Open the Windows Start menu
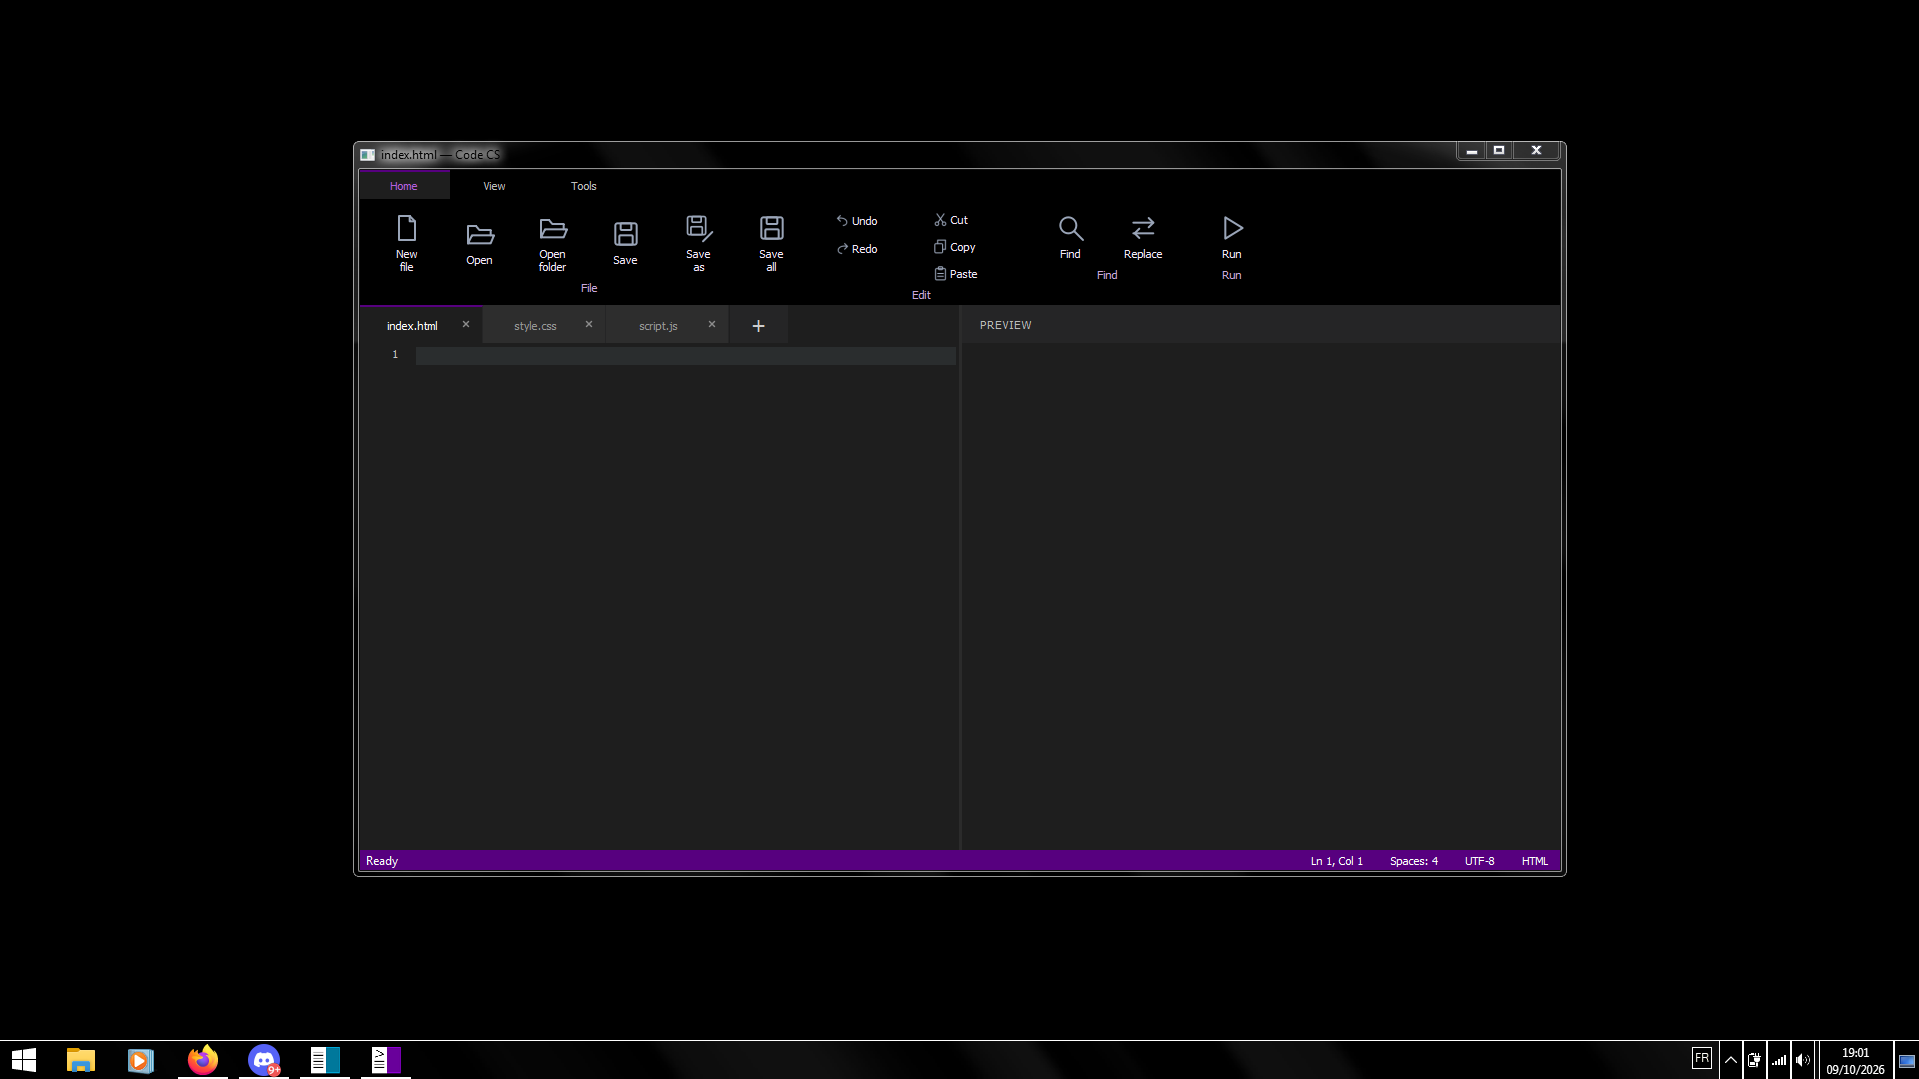This screenshot has height=1079, width=1919. (24, 1060)
